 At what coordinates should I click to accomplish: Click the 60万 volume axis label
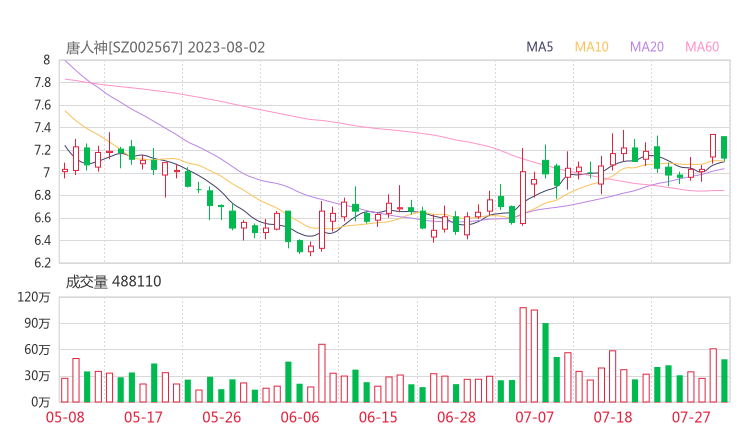(37, 350)
